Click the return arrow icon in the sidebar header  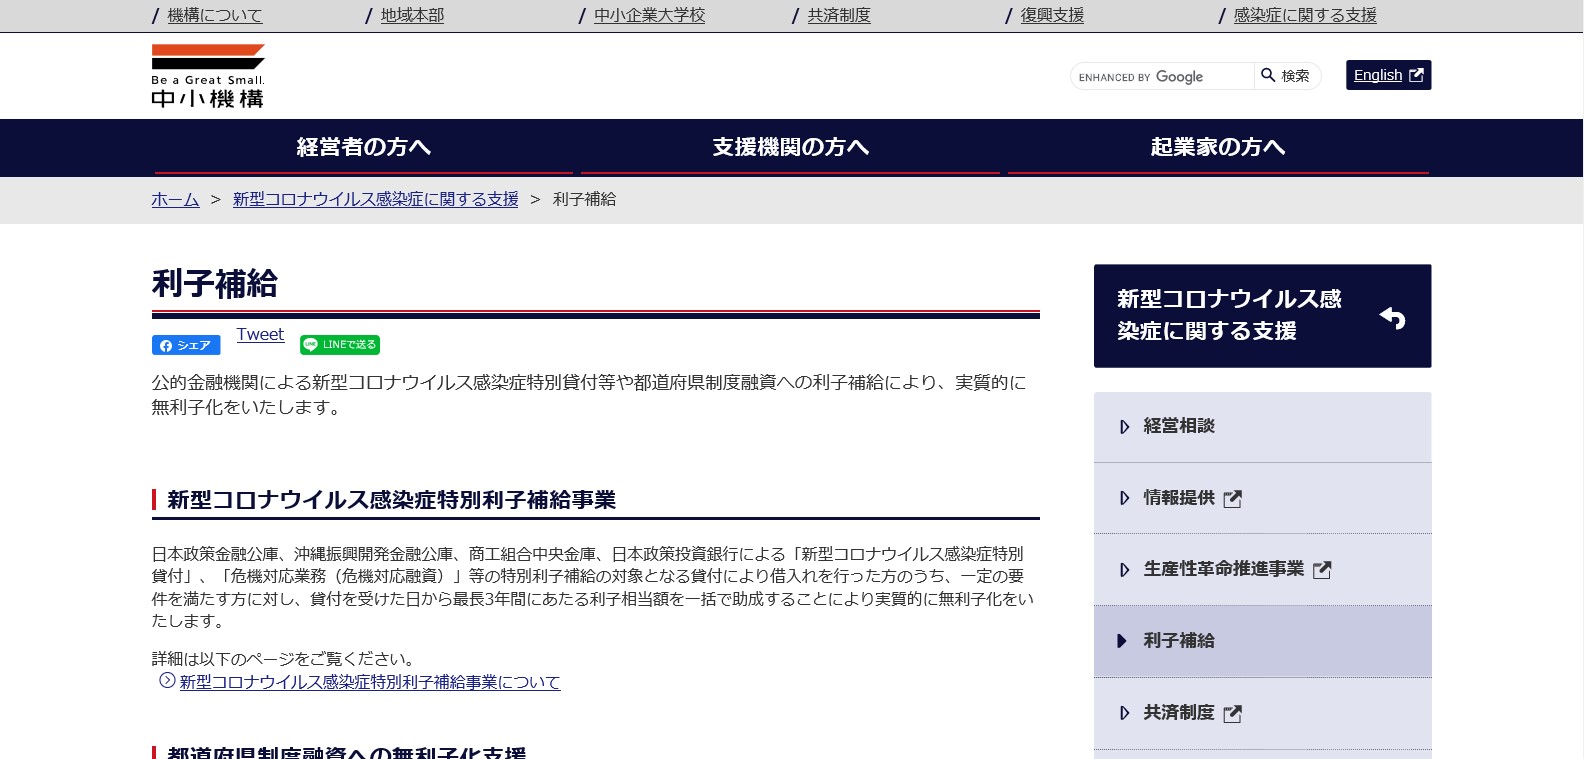click(1392, 317)
